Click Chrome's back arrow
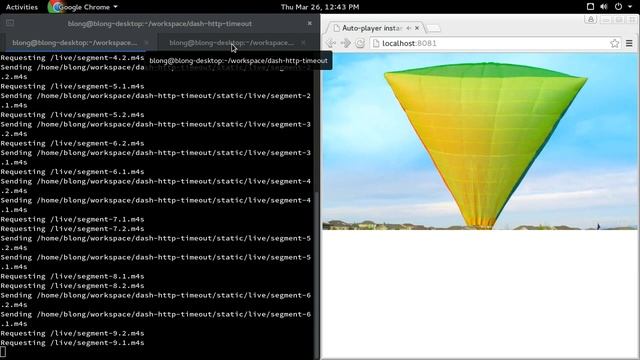640x360 pixels. [x=331, y=43]
